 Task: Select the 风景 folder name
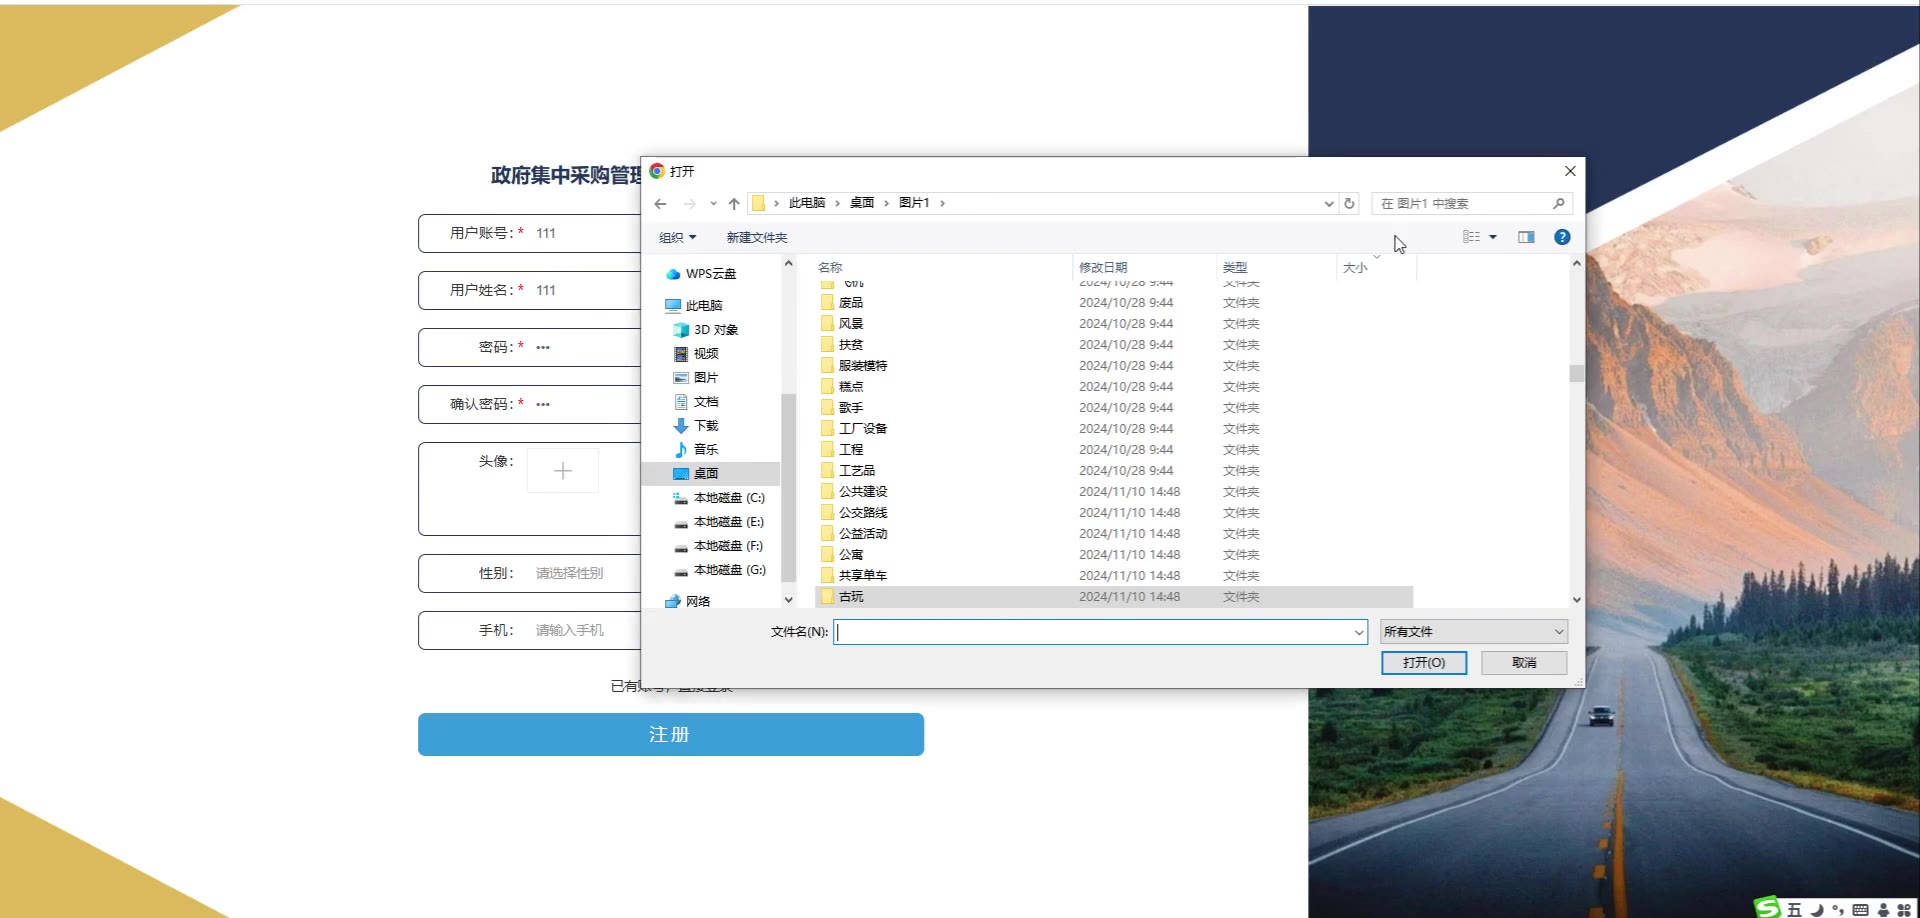pyautogui.click(x=851, y=324)
